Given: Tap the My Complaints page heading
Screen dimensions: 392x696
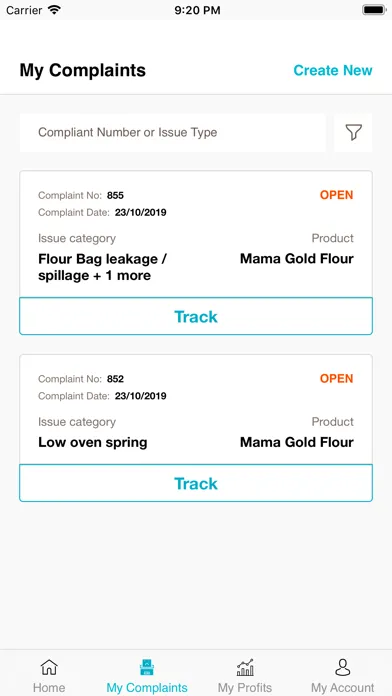Looking at the screenshot, I should pyautogui.click(x=83, y=70).
